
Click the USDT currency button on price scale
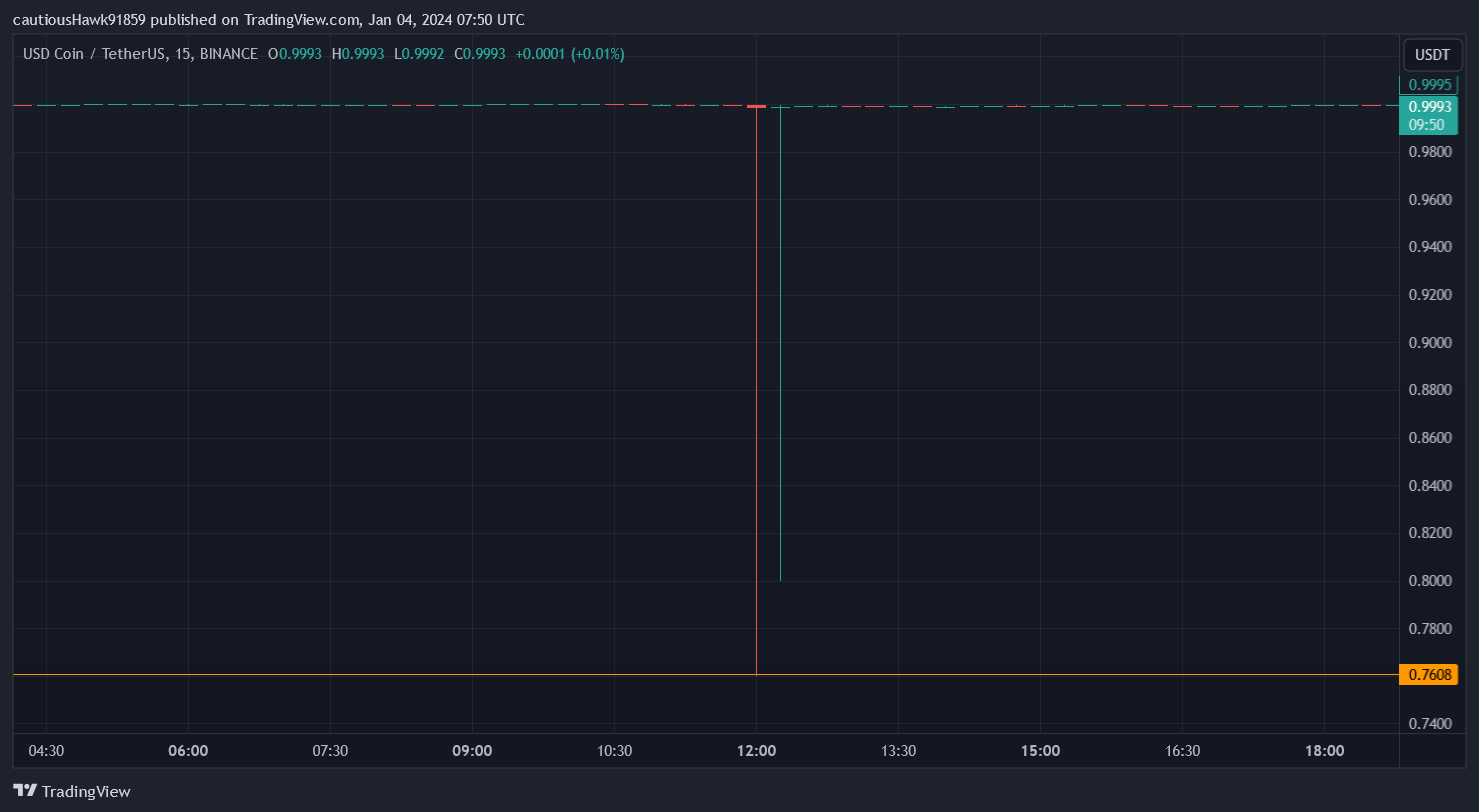(x=1432, y=55)
